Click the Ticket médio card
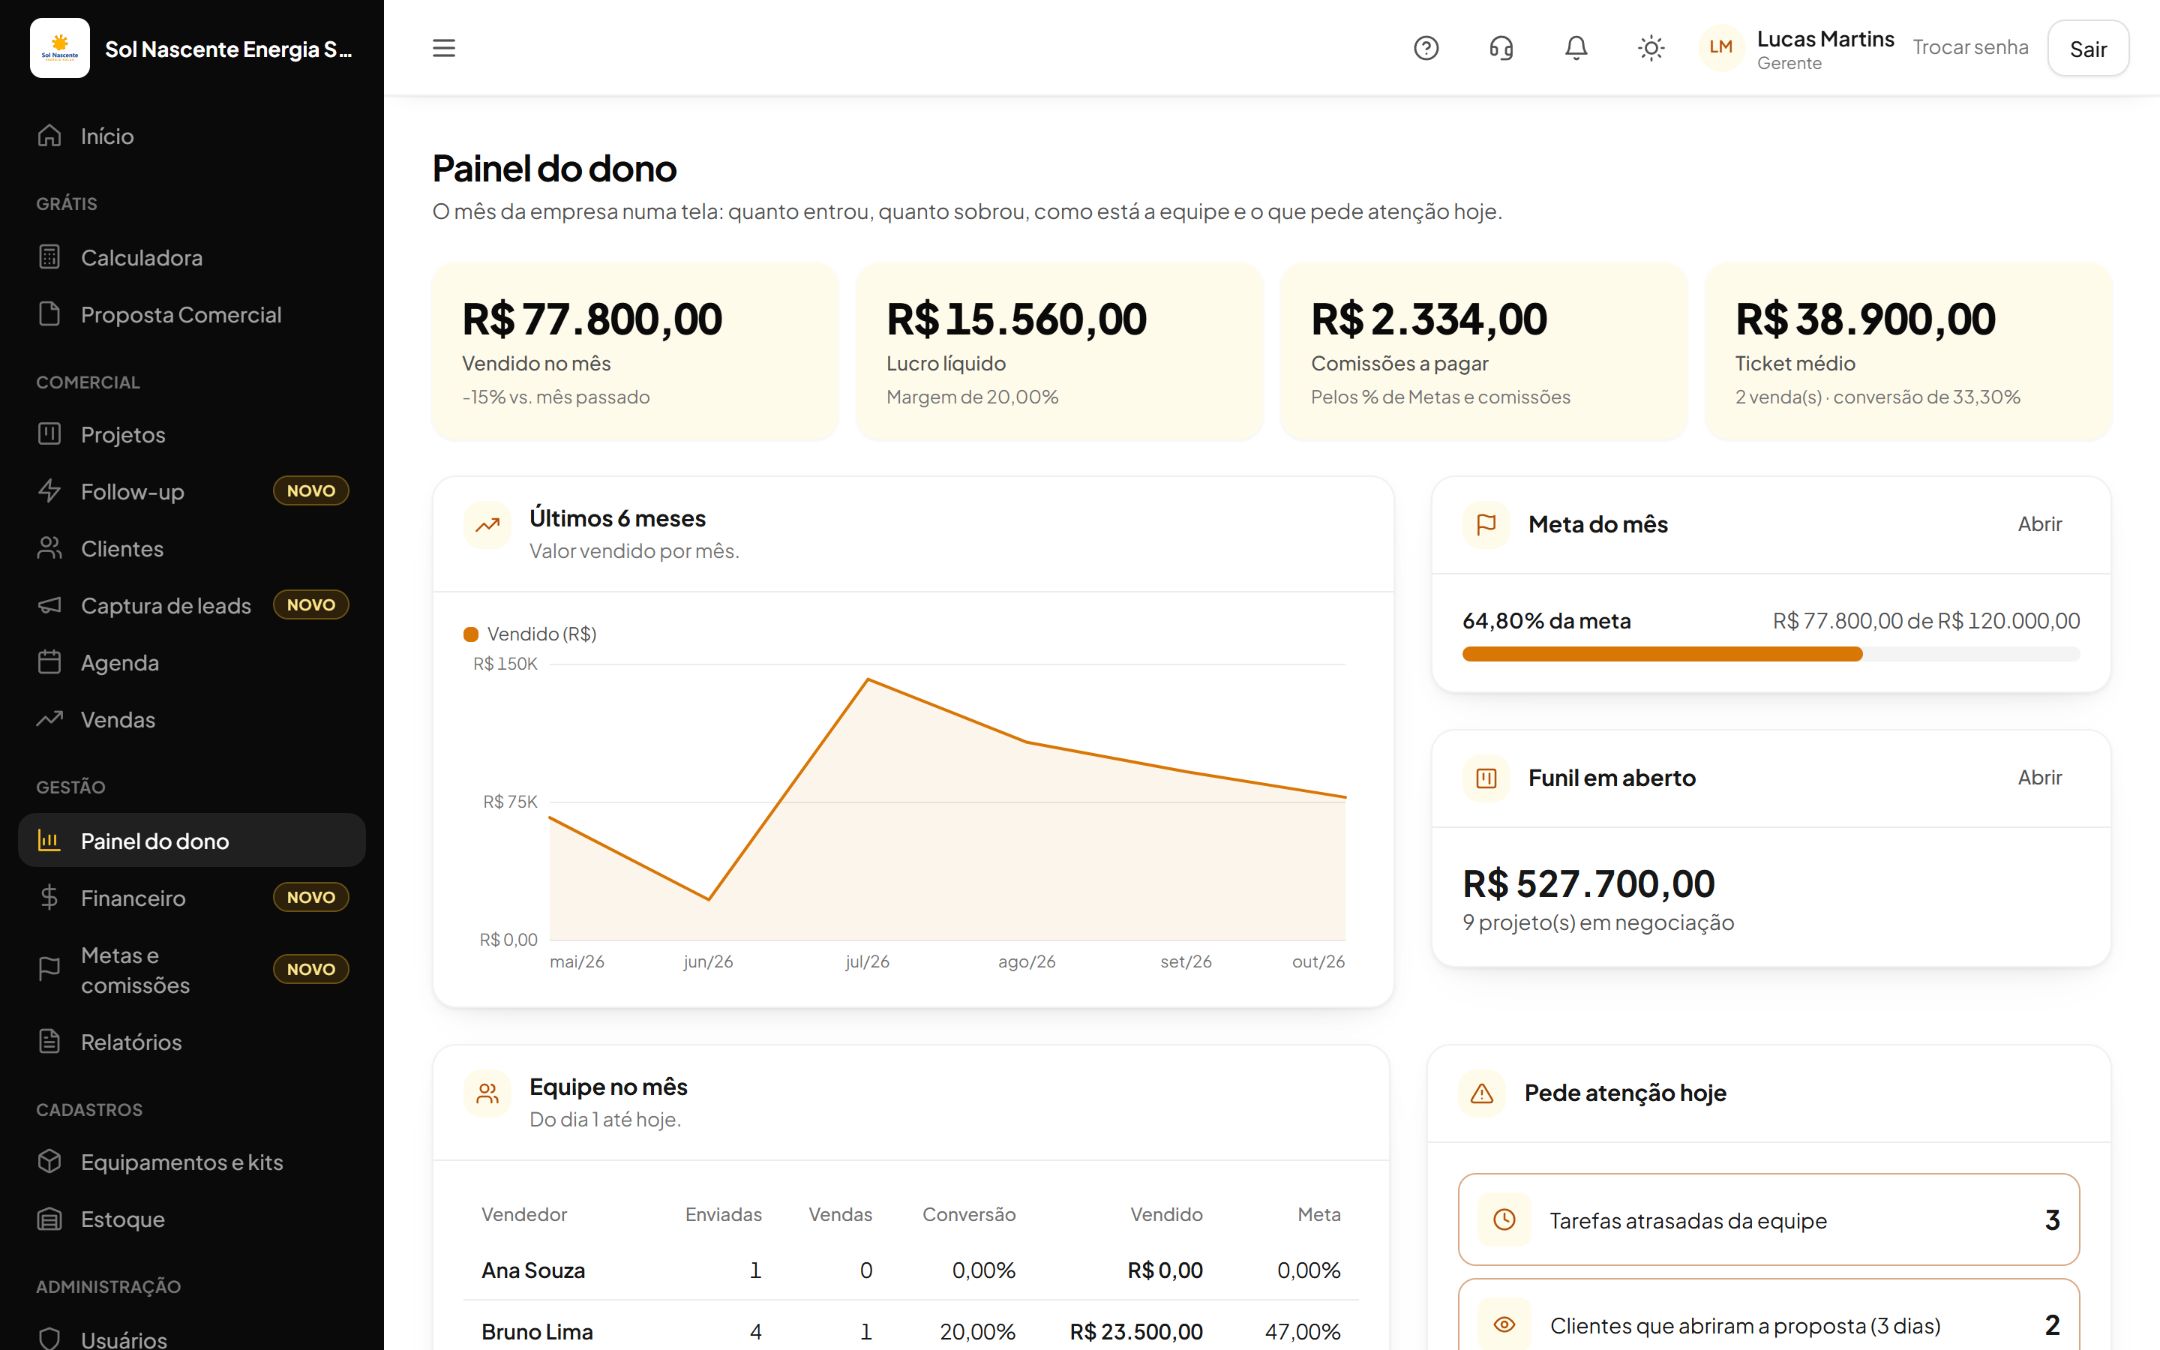2160x1350 pixels. click(1908, 352)
